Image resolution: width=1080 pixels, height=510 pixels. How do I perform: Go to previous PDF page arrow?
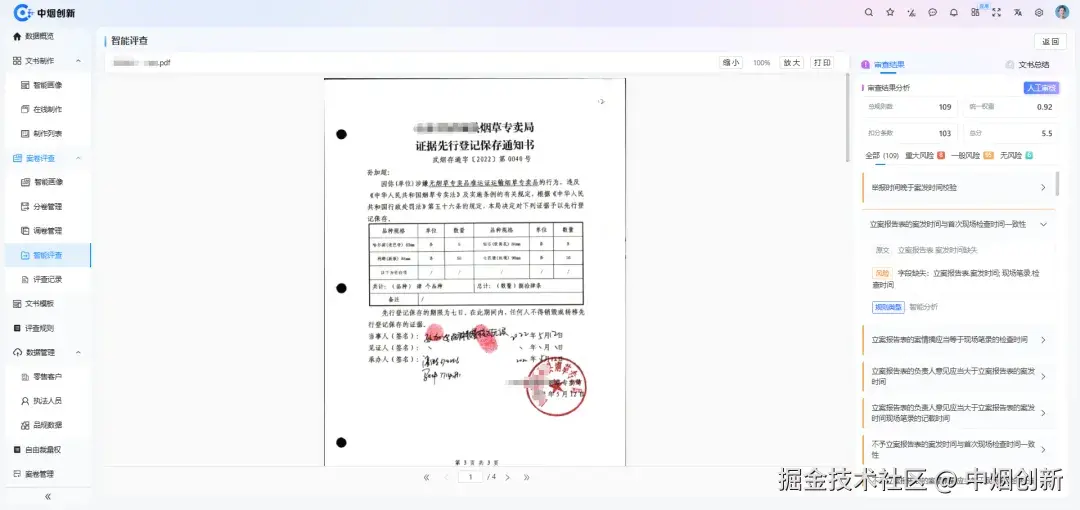click(446, 477)
